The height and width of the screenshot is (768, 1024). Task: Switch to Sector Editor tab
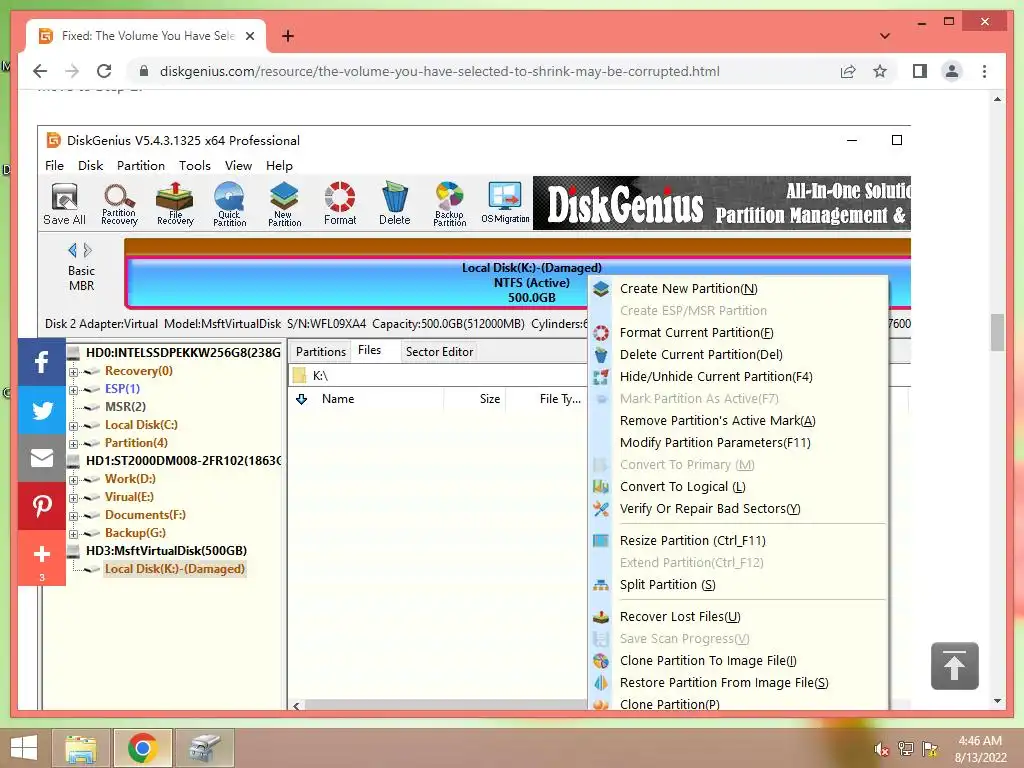[439, 351]
